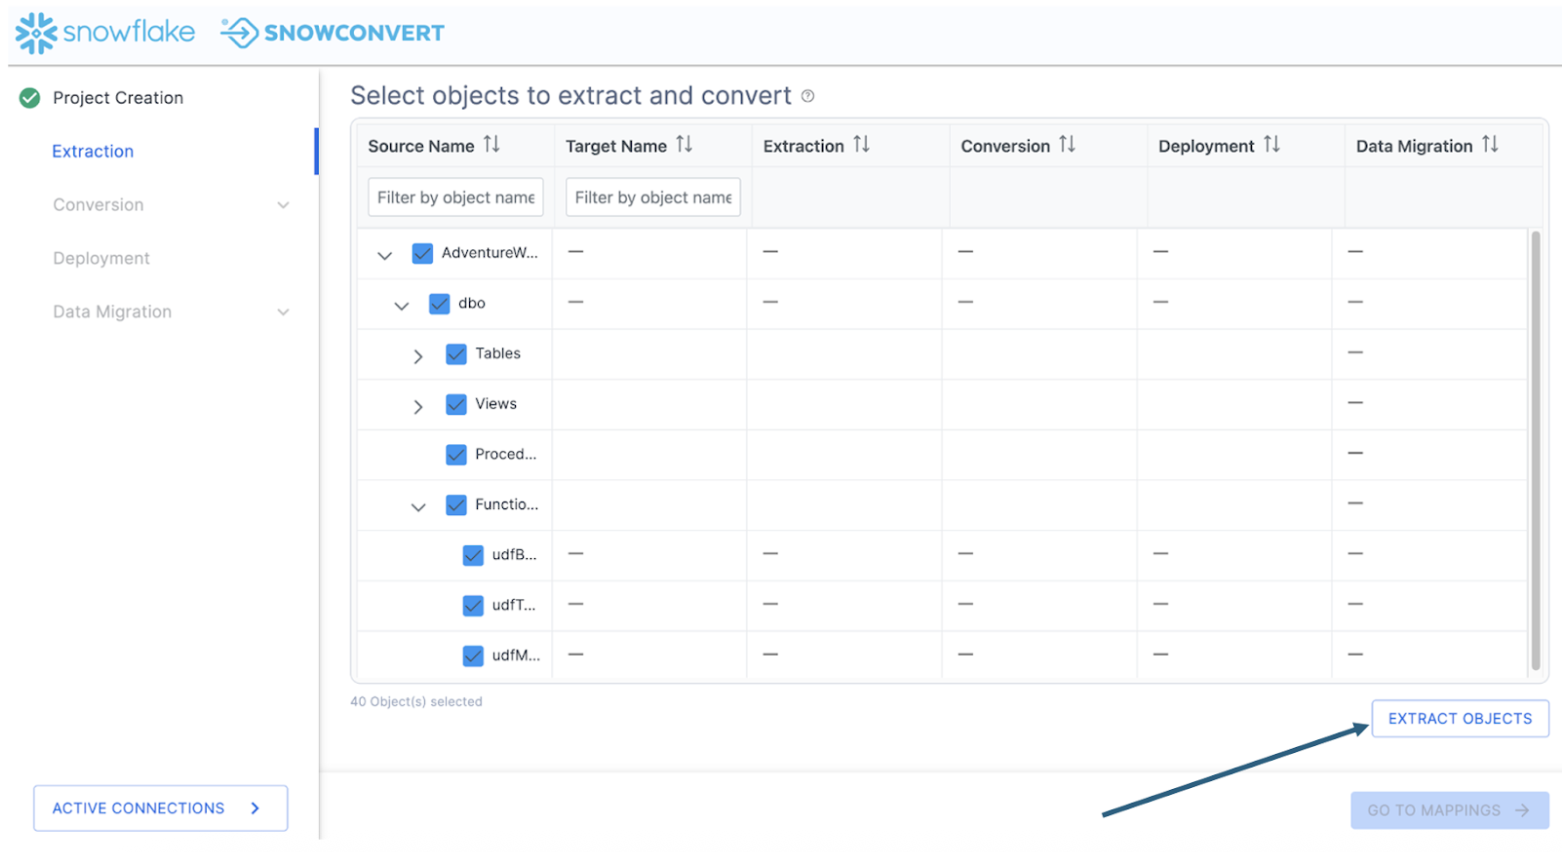Sort by Conversion column arrows
Screen dimensions: 1562x852
click(x=1067, y=145)
